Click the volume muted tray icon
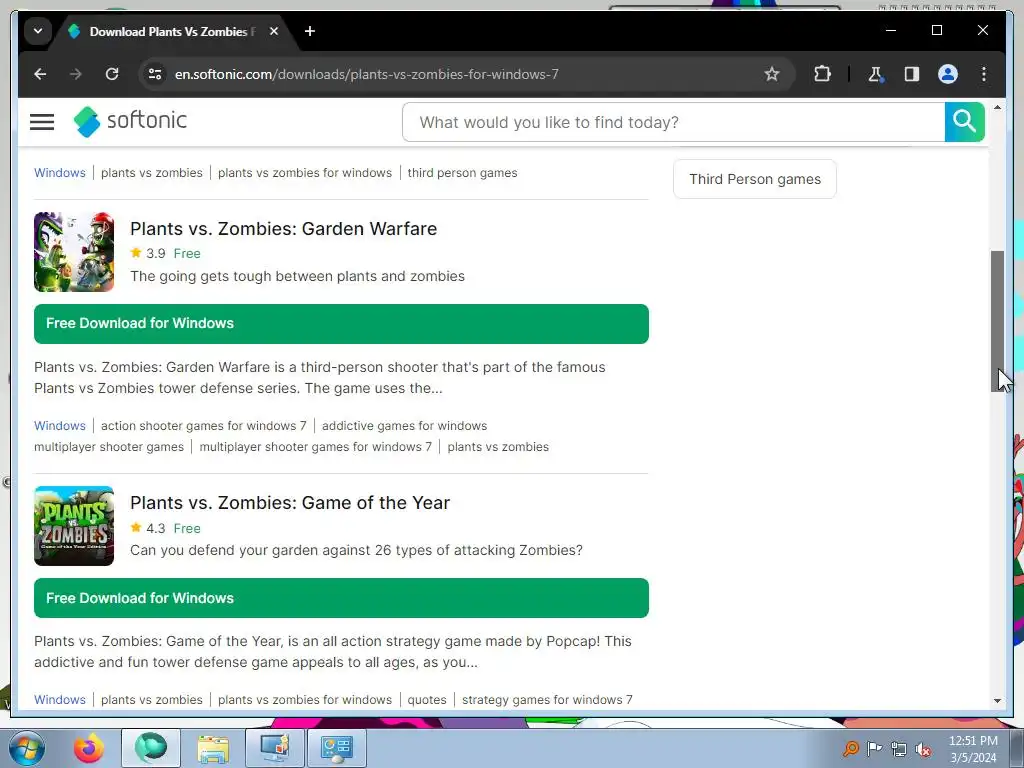 click(923, 749)
